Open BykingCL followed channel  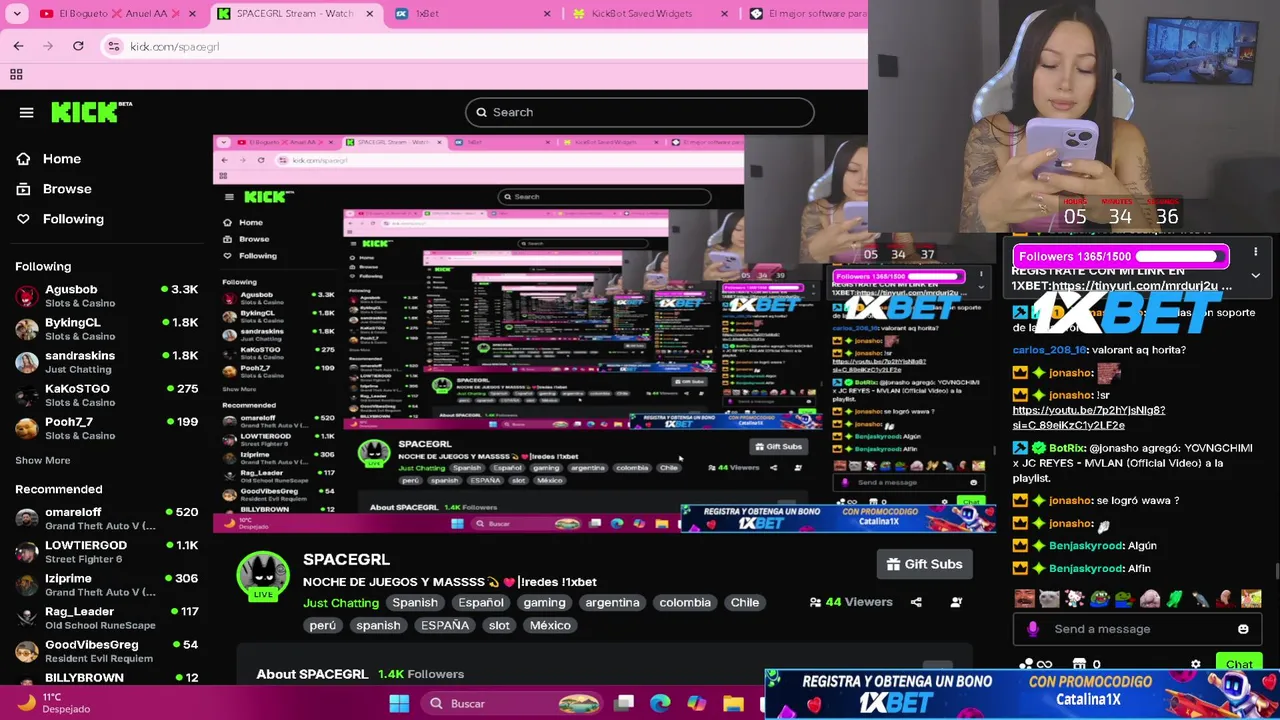click(x=106, y=329)
